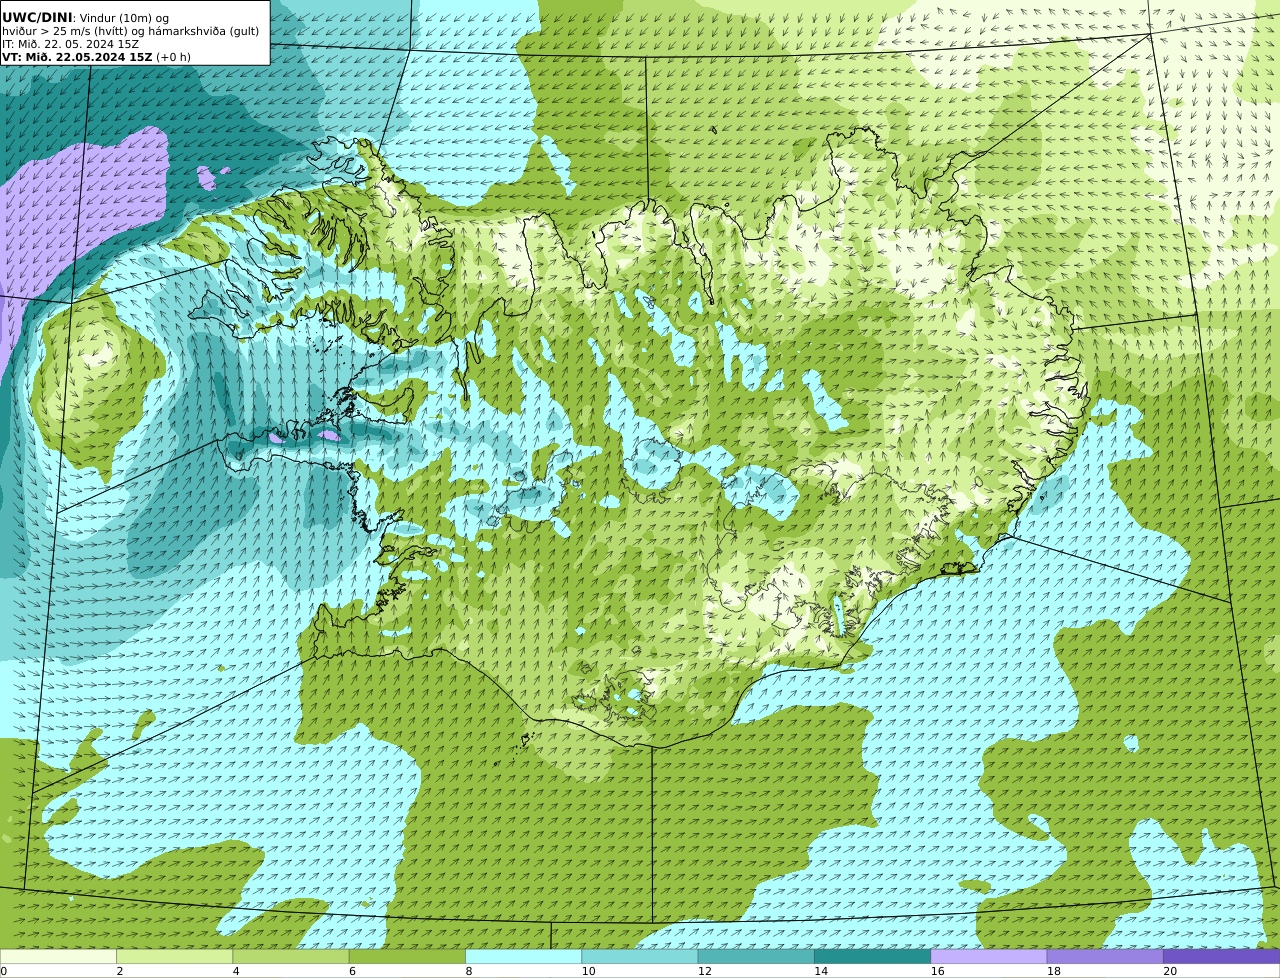Click the "16" legend scale label
Screen dimensions: 1280x978
937,971
